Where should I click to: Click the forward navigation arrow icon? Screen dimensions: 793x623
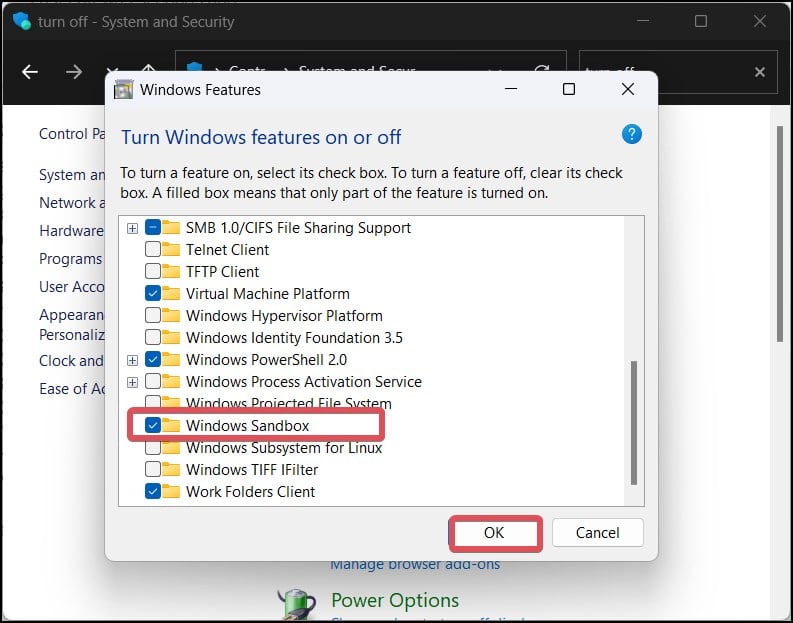(x=74, y=72)
